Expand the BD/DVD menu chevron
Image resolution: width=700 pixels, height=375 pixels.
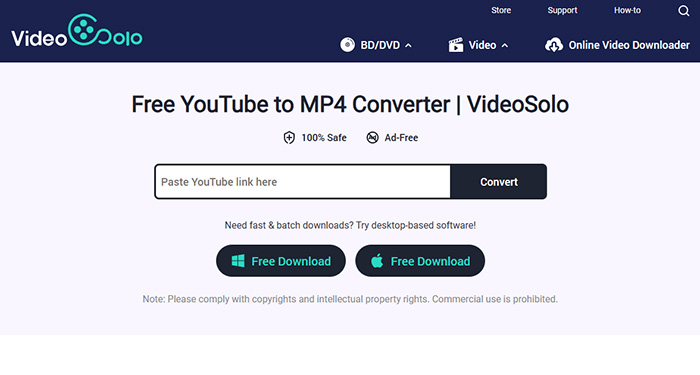tap(408, 46)
